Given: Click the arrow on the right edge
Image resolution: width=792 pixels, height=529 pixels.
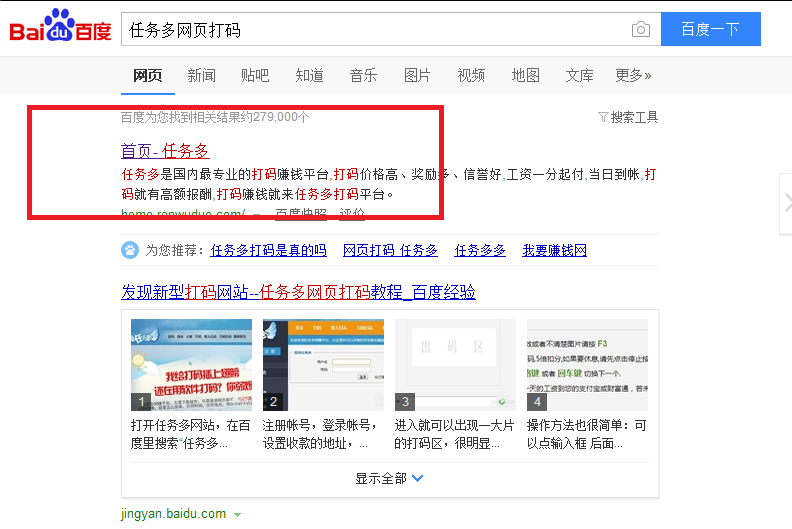Looking at the screenshot, I should click(787, 203).
